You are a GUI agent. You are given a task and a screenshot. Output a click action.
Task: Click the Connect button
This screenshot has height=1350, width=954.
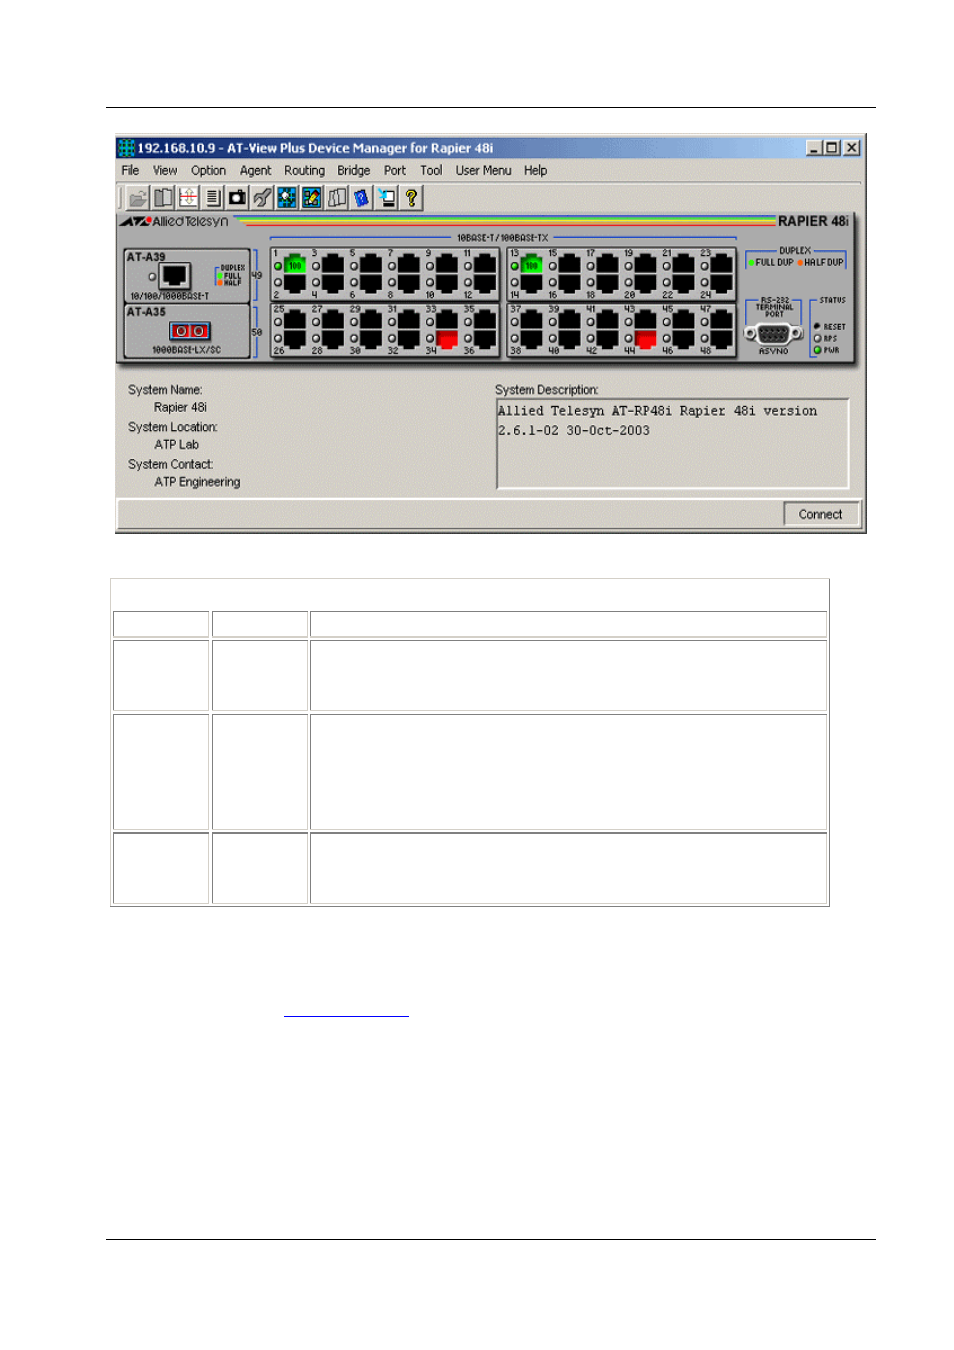(820, 514)
